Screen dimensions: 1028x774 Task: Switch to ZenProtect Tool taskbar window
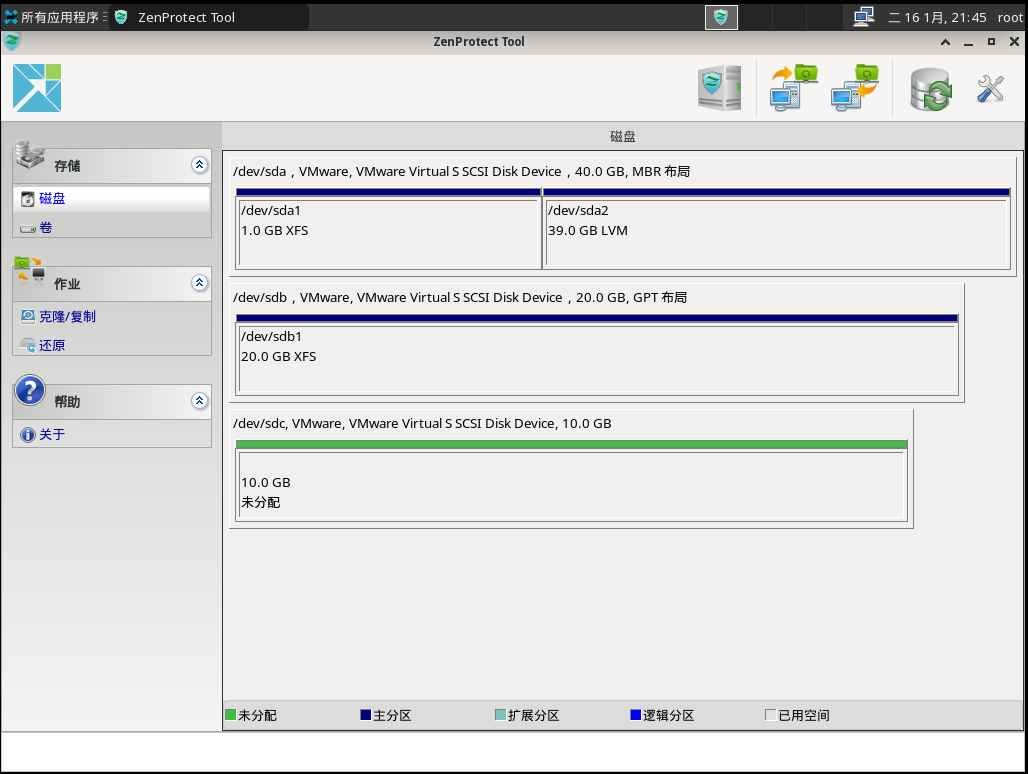[x=186, y=17]
